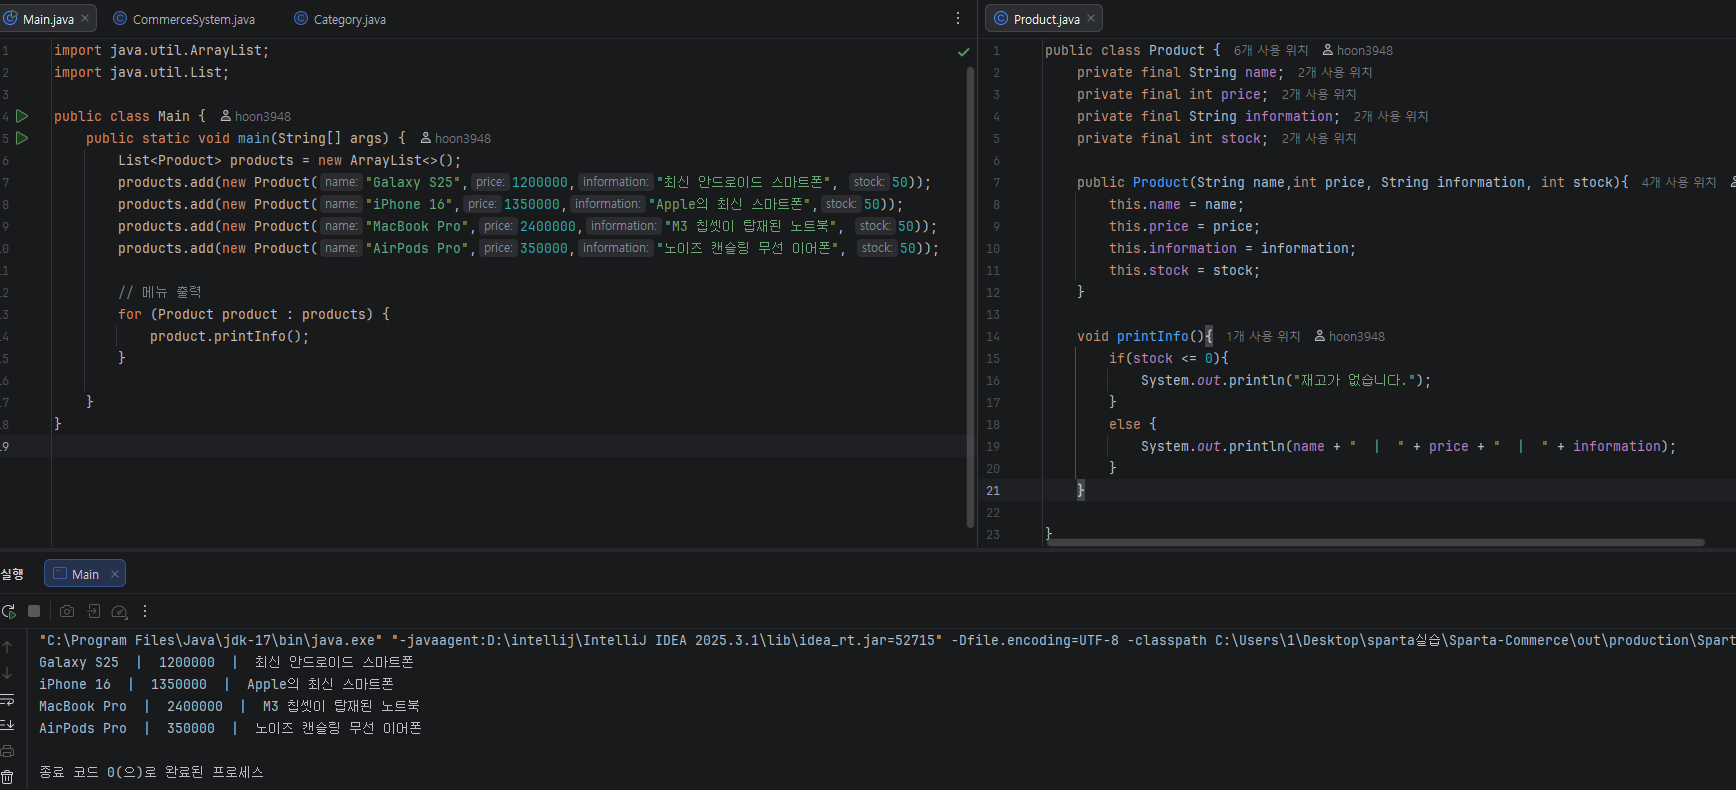
Task: Click this.stock = stock assignment
Action: [1184, 270]
